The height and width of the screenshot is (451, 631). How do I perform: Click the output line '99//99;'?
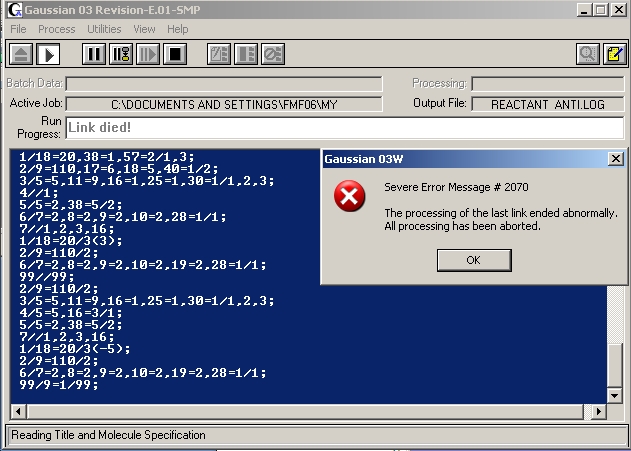pyautogui.click(x=47, y=277)
